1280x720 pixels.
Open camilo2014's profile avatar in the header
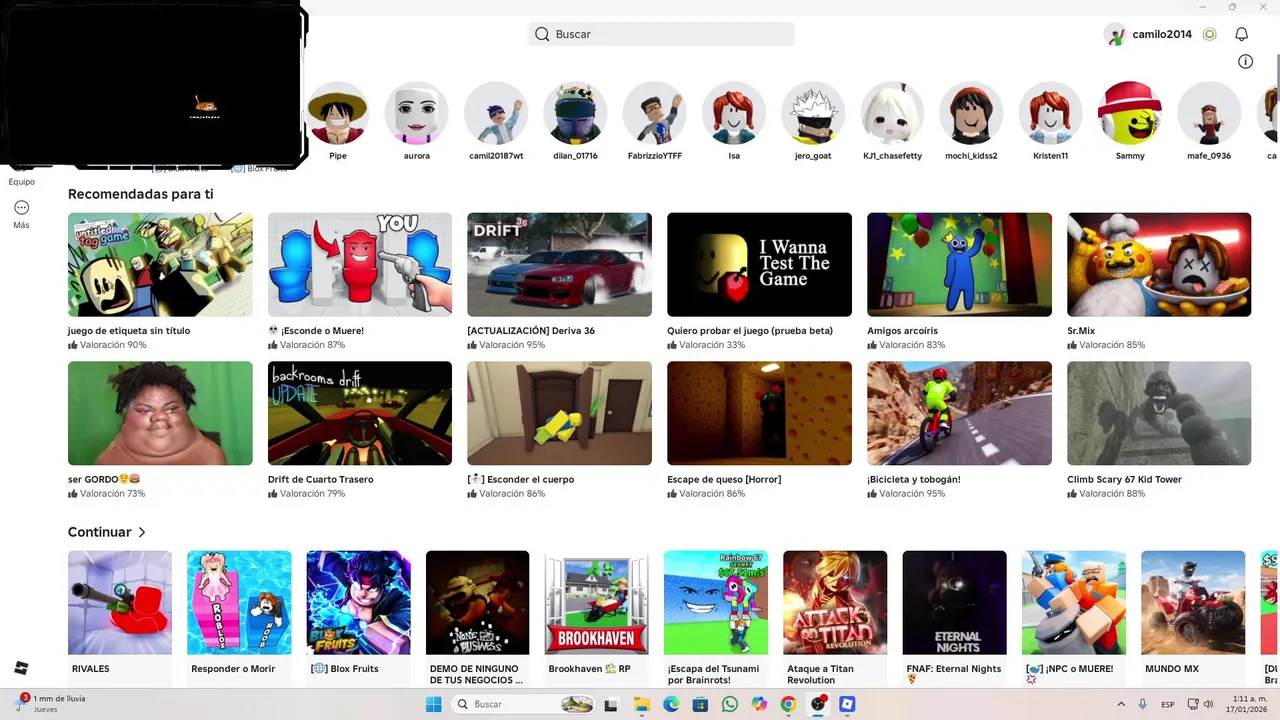click(x=1115, y=34)
